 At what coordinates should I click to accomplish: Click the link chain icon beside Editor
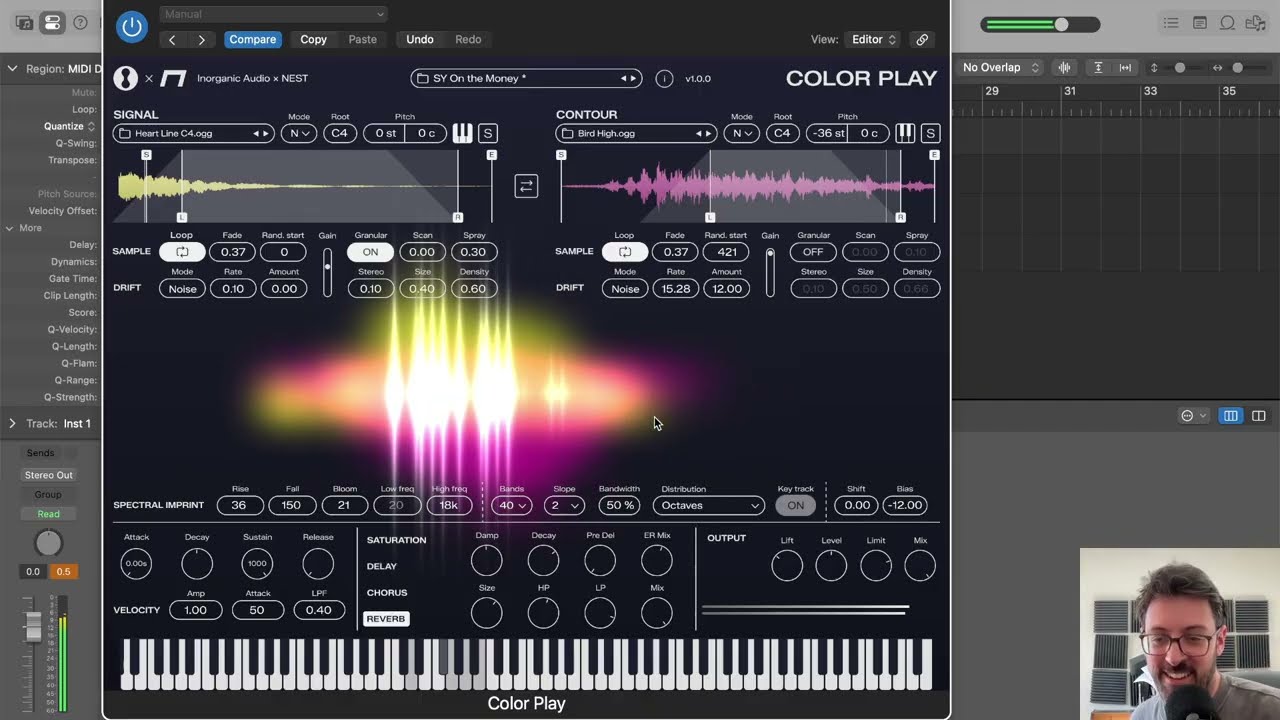922,40
